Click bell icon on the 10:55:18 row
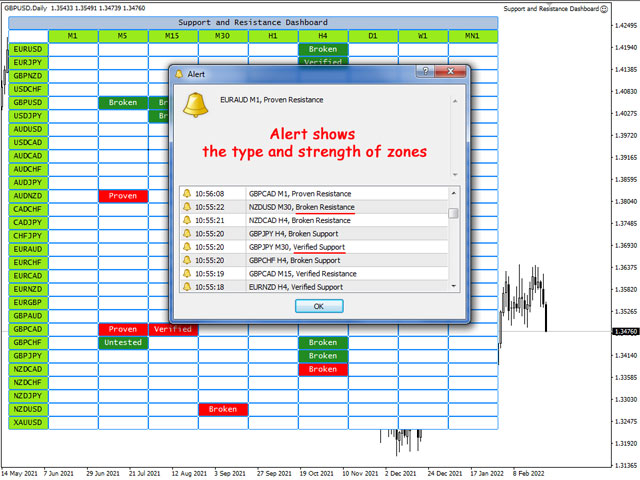This screenshot has width=640, height=480. (x=186, y=286)
